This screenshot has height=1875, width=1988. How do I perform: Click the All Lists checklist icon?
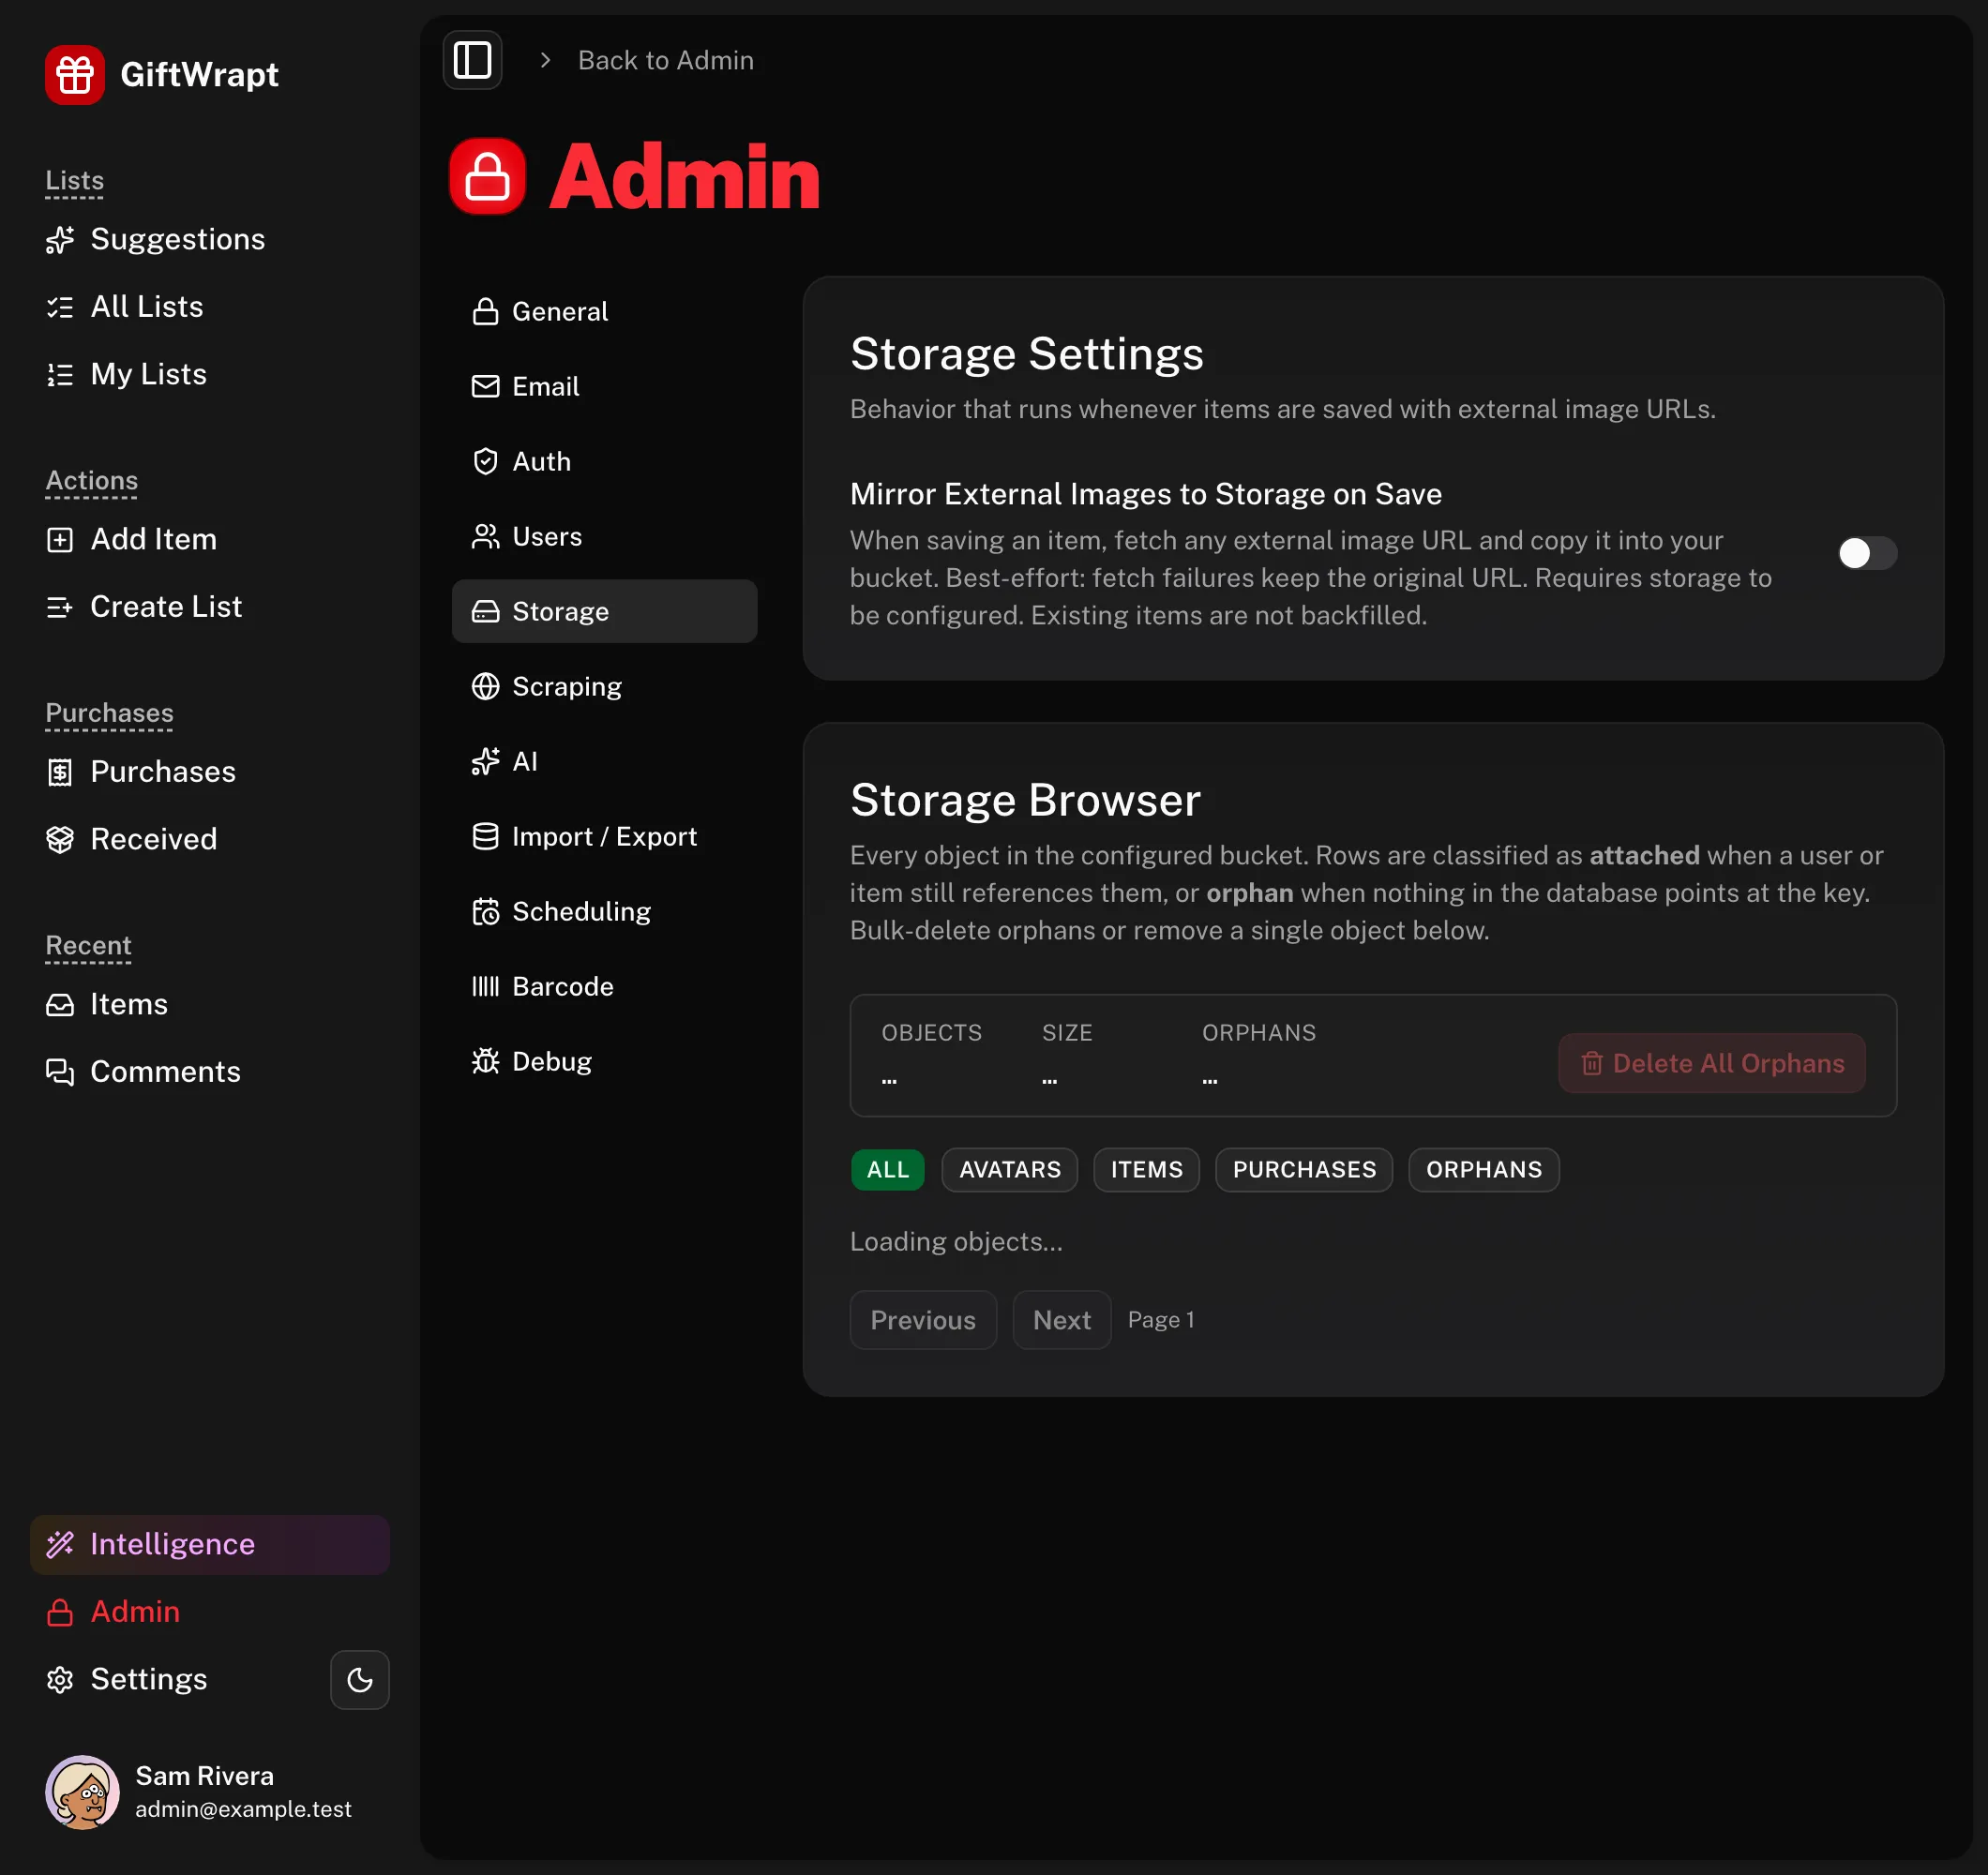pos(60,307)
